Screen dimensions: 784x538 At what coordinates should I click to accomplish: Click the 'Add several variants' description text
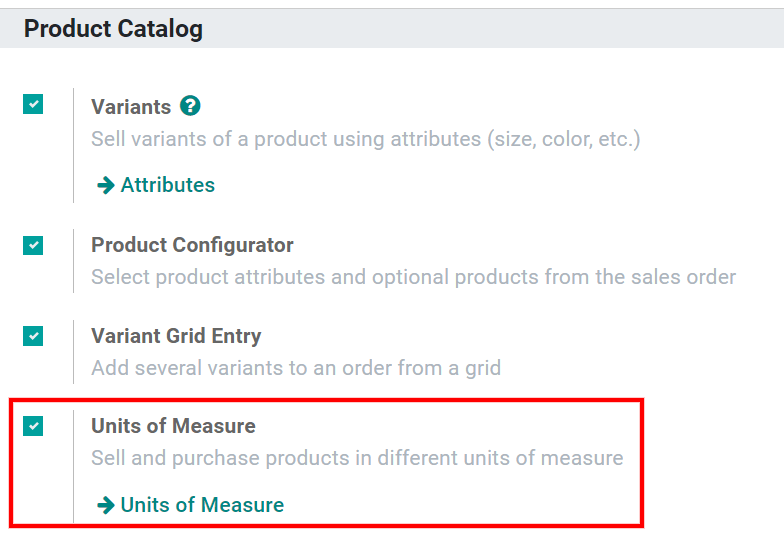[x=296, y=367]
